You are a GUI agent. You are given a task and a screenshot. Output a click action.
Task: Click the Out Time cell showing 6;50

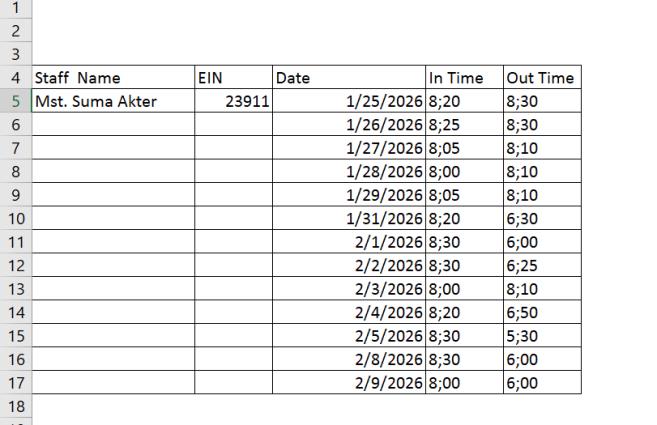coord(541,312)
